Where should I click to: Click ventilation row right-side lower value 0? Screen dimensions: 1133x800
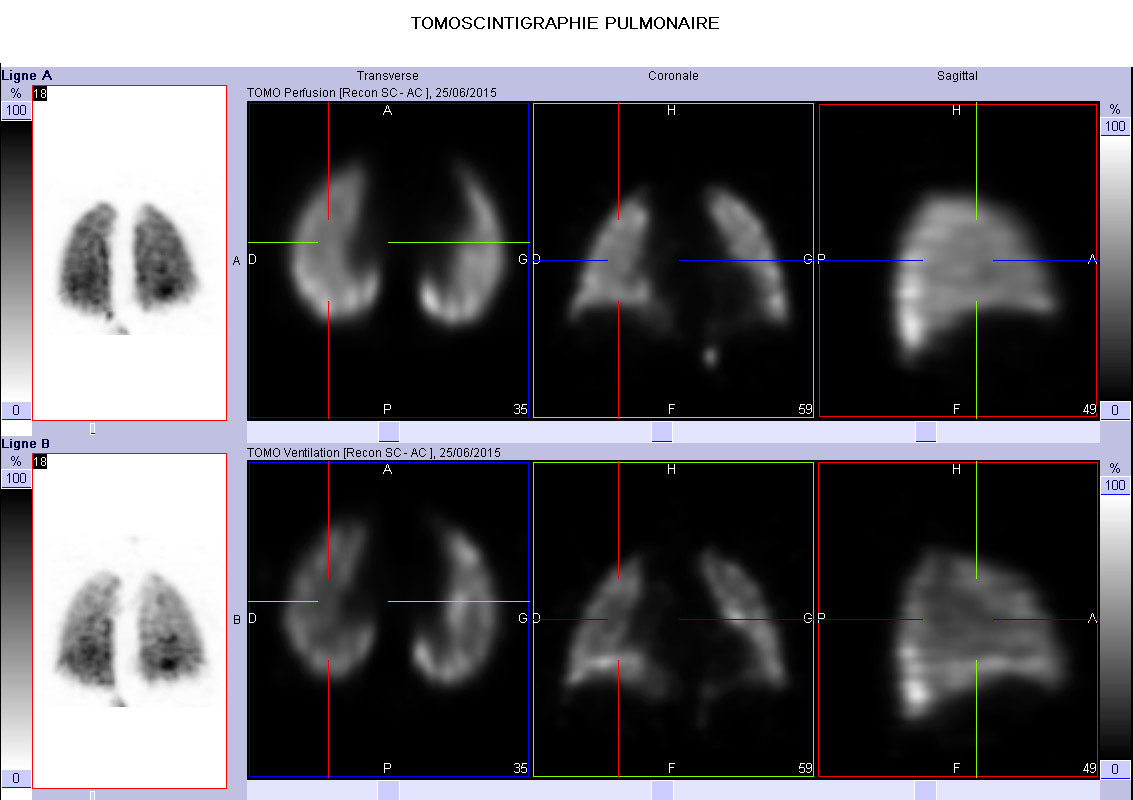(1115, 770)
